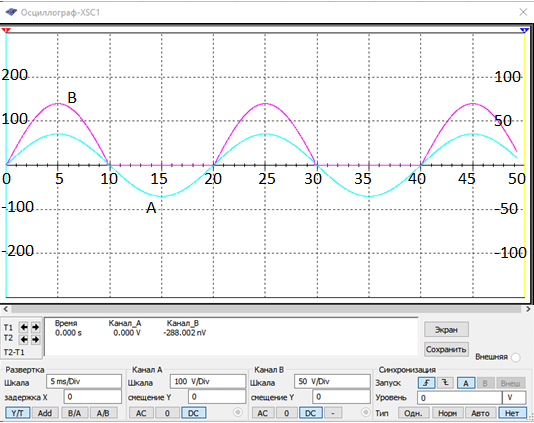Open Развертка scale 5 ms/Div field
The image size is (534, 423).
tap(84, 381)
